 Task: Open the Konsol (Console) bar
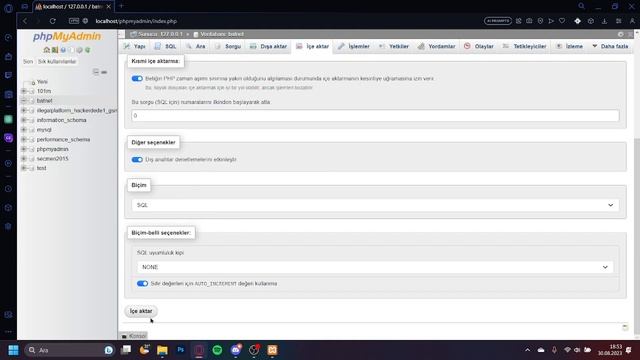[133, 336]
